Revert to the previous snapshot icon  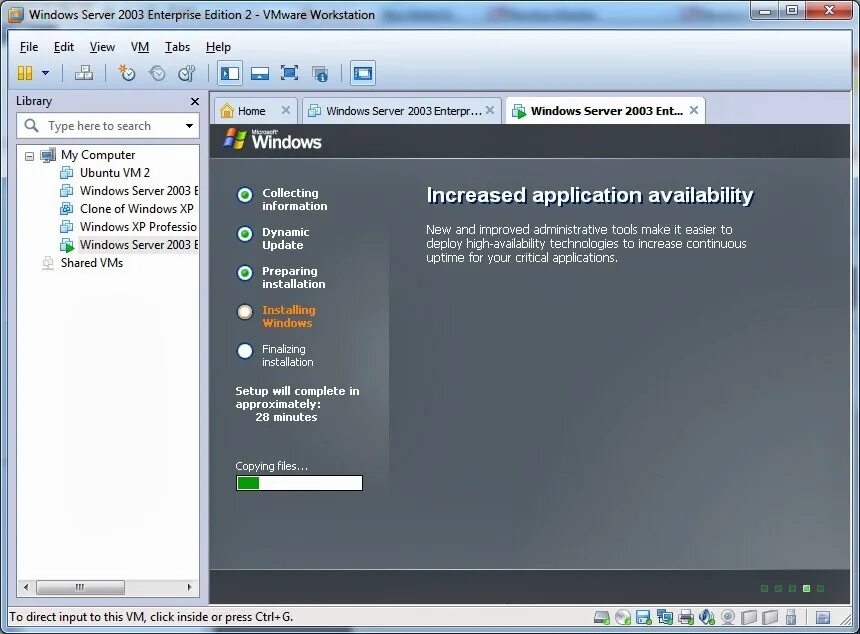(x=157, y=73)
